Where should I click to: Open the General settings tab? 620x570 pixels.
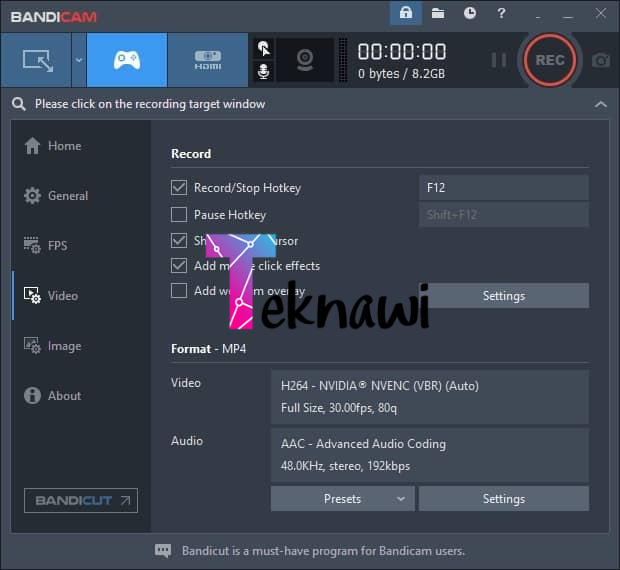[56, 196]
